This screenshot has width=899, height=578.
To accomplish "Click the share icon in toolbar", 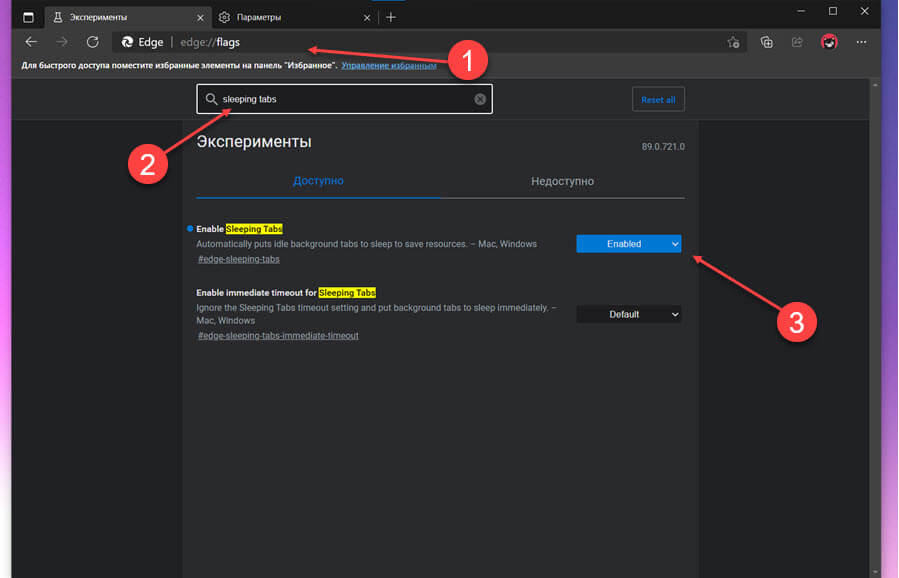I will click(x=797, y=42).
